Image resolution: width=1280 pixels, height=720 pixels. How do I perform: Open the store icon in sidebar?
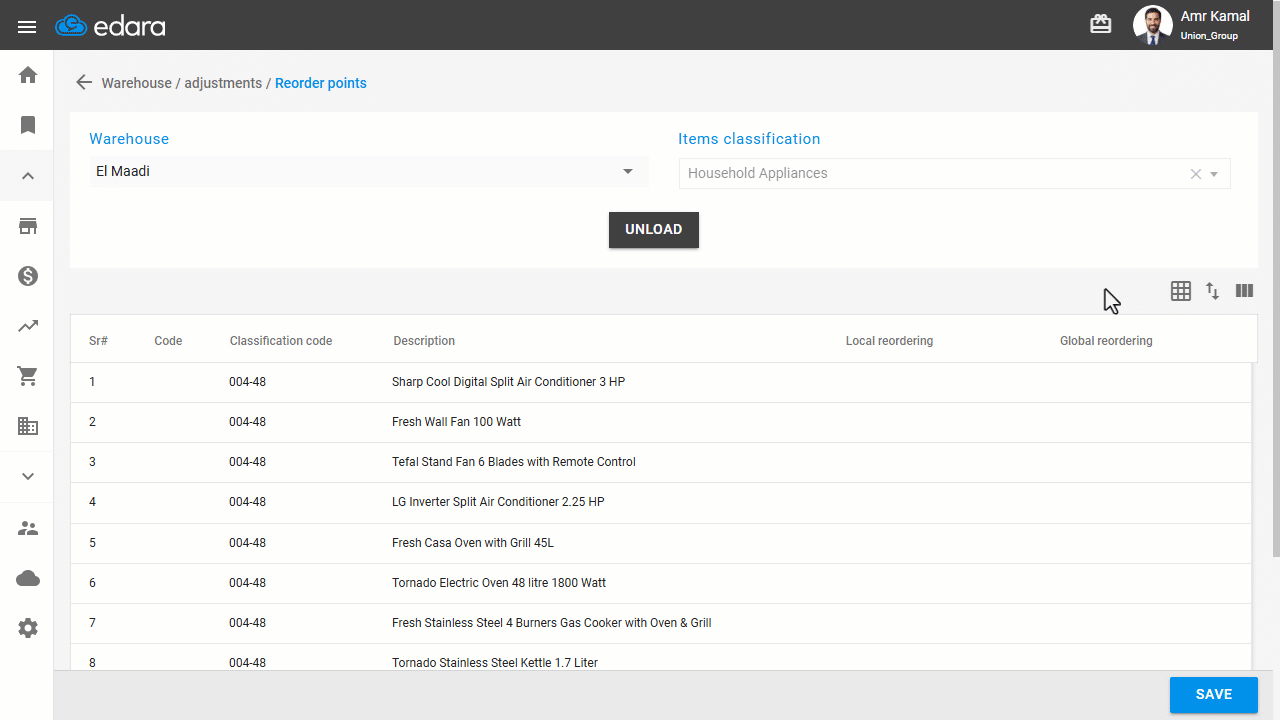tap(28, 226)
